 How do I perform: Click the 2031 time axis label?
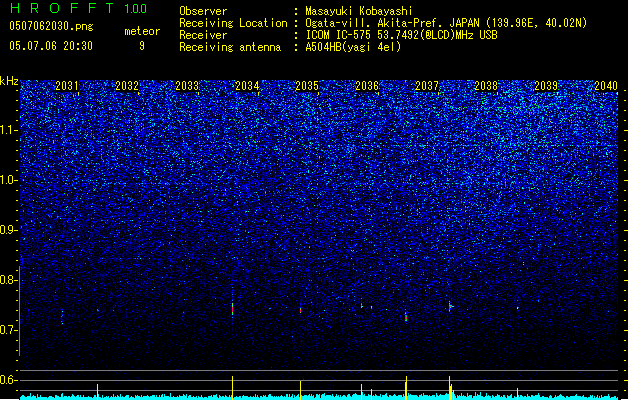click(67, 85)
